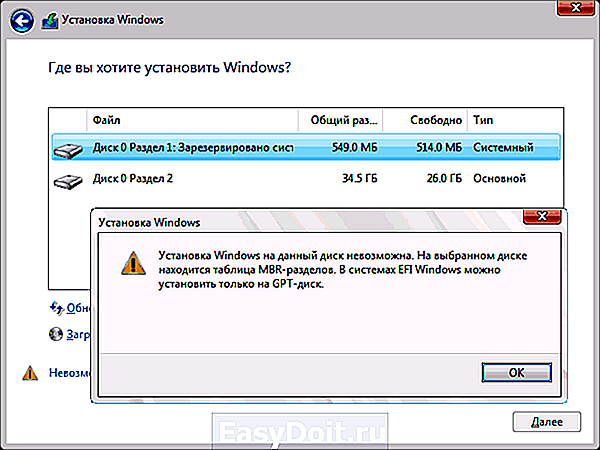Select row Диск 0 Раздел 2

(306, 178)
